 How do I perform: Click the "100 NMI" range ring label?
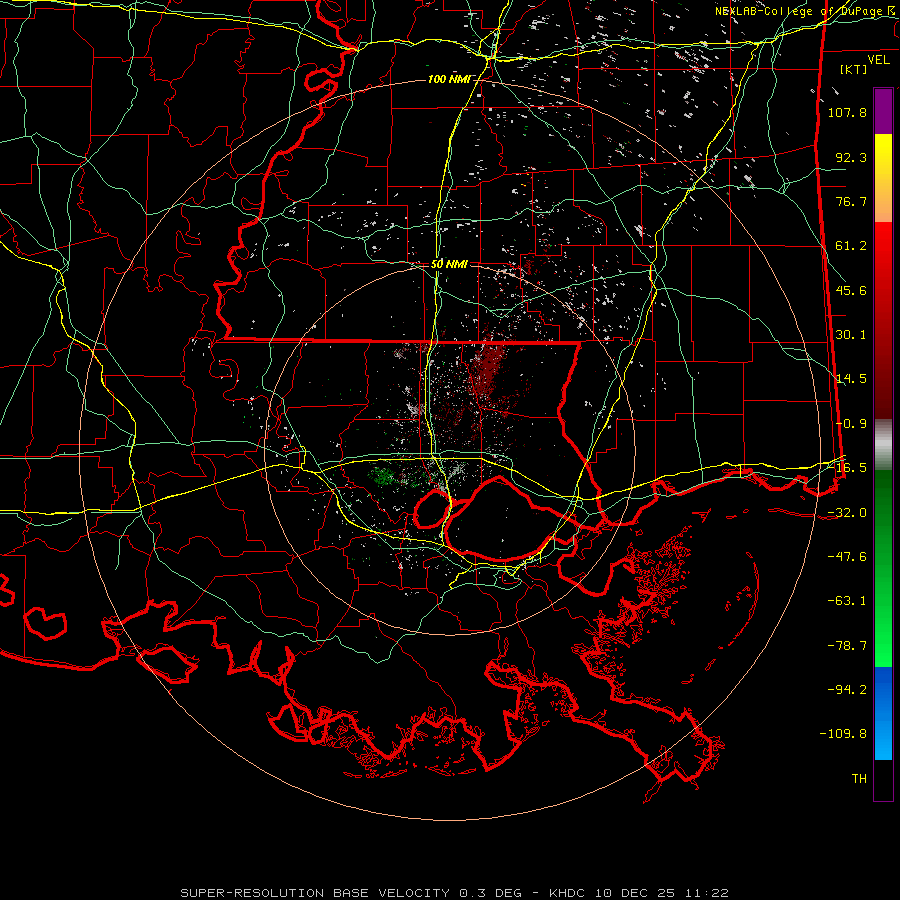[x=448, y=79]
